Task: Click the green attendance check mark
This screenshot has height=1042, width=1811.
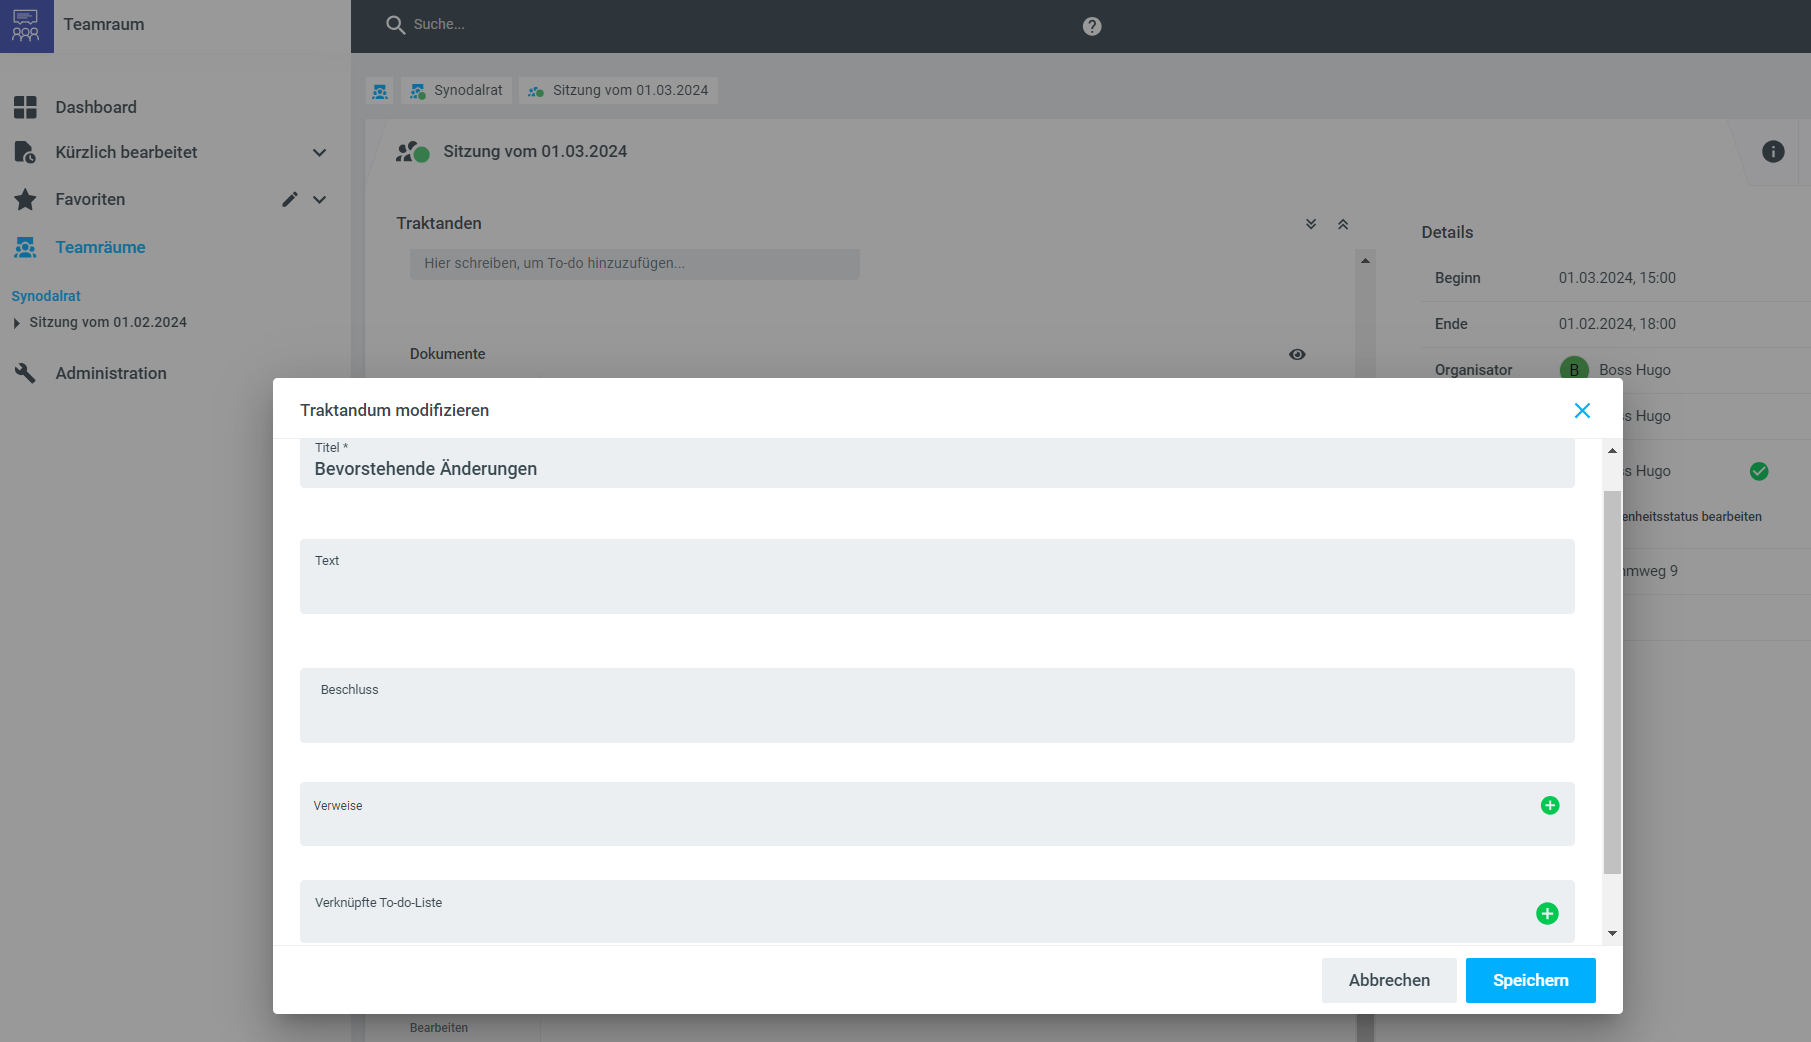Action: 1758,471
